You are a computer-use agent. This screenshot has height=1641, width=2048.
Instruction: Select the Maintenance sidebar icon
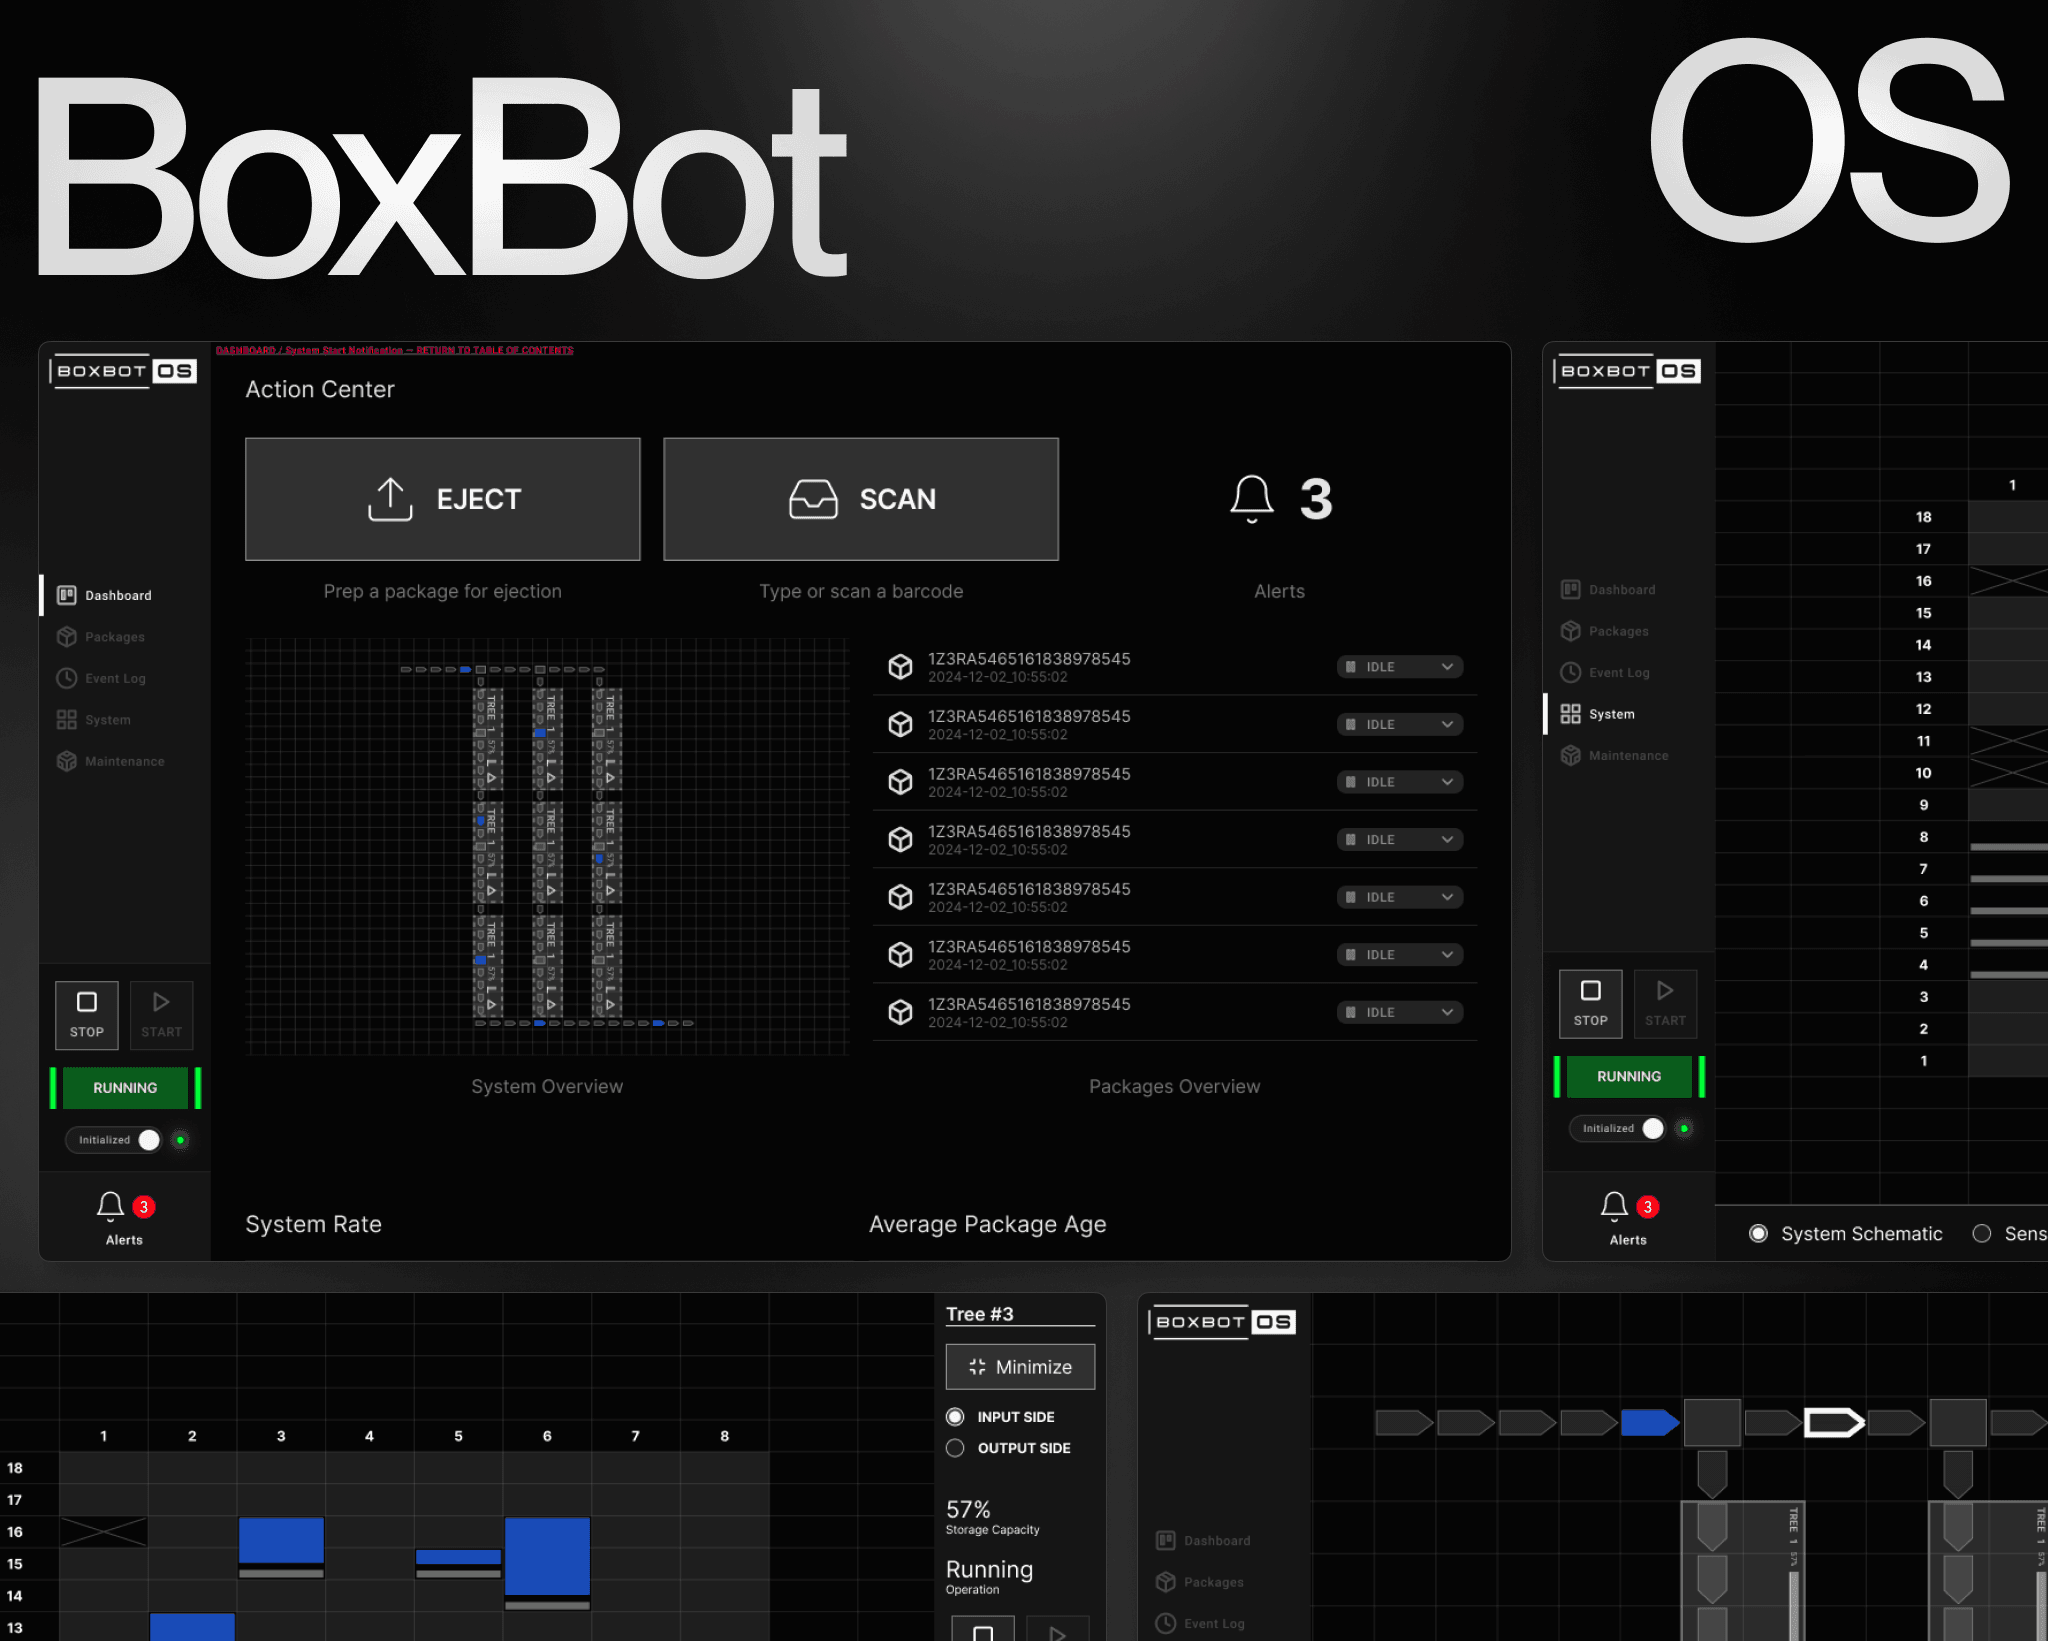66,761
